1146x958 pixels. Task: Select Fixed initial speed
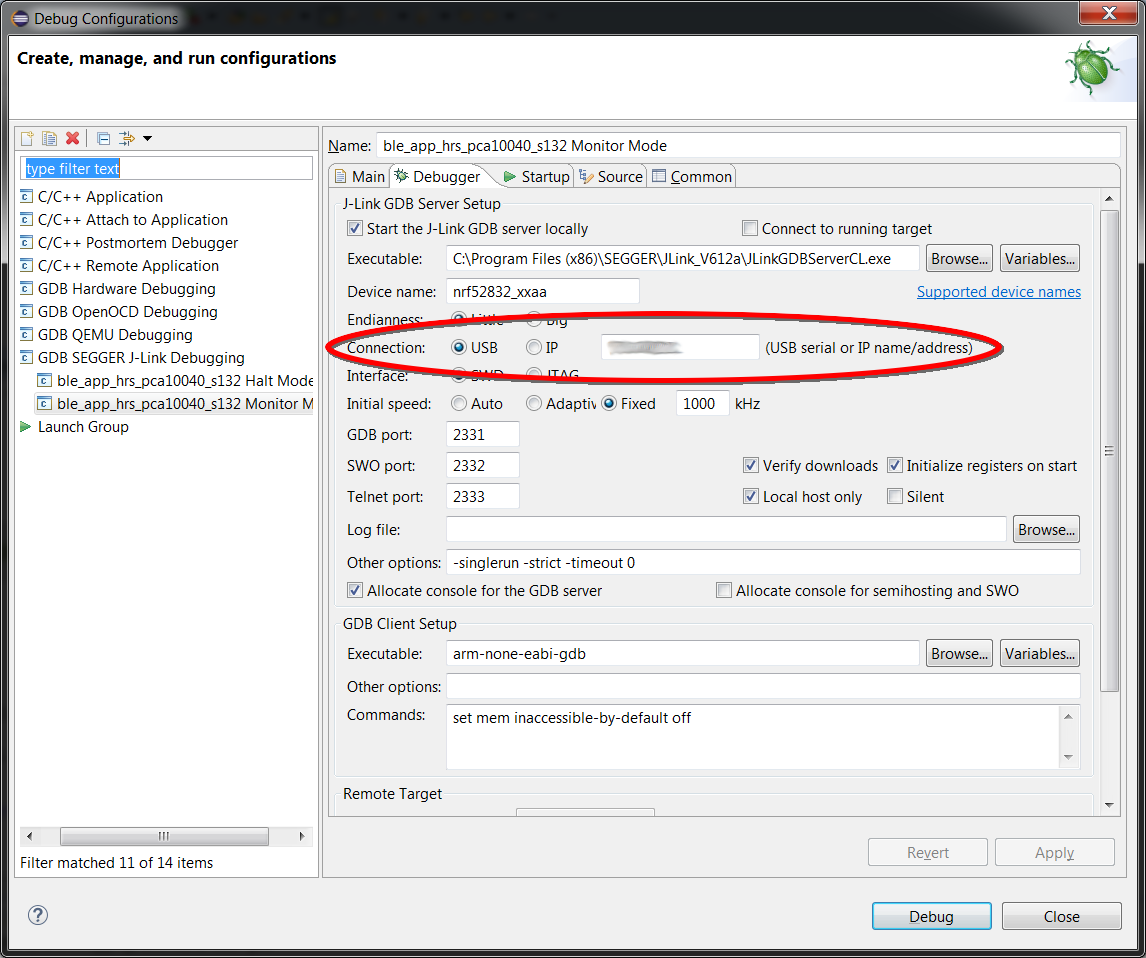coord(609,403)
